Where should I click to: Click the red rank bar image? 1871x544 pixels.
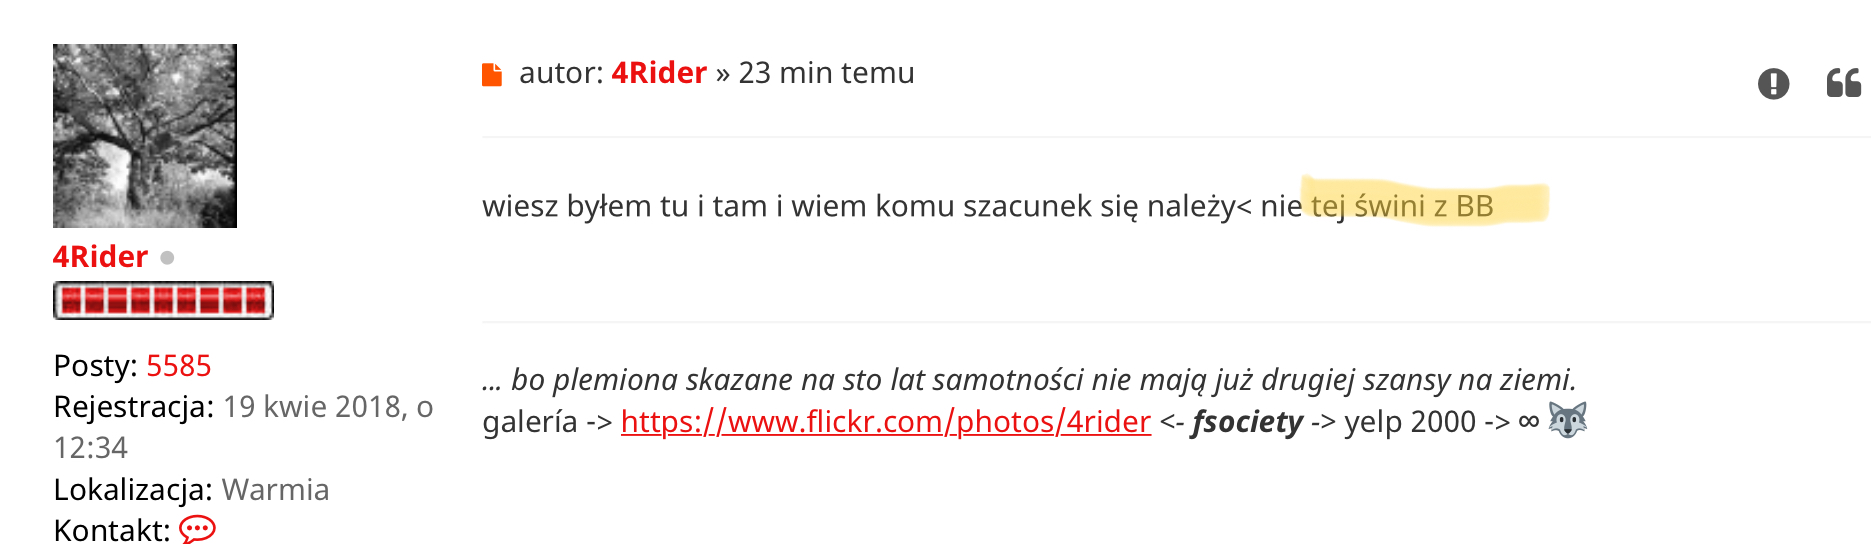pyautogui.click(x=163, y=300)
